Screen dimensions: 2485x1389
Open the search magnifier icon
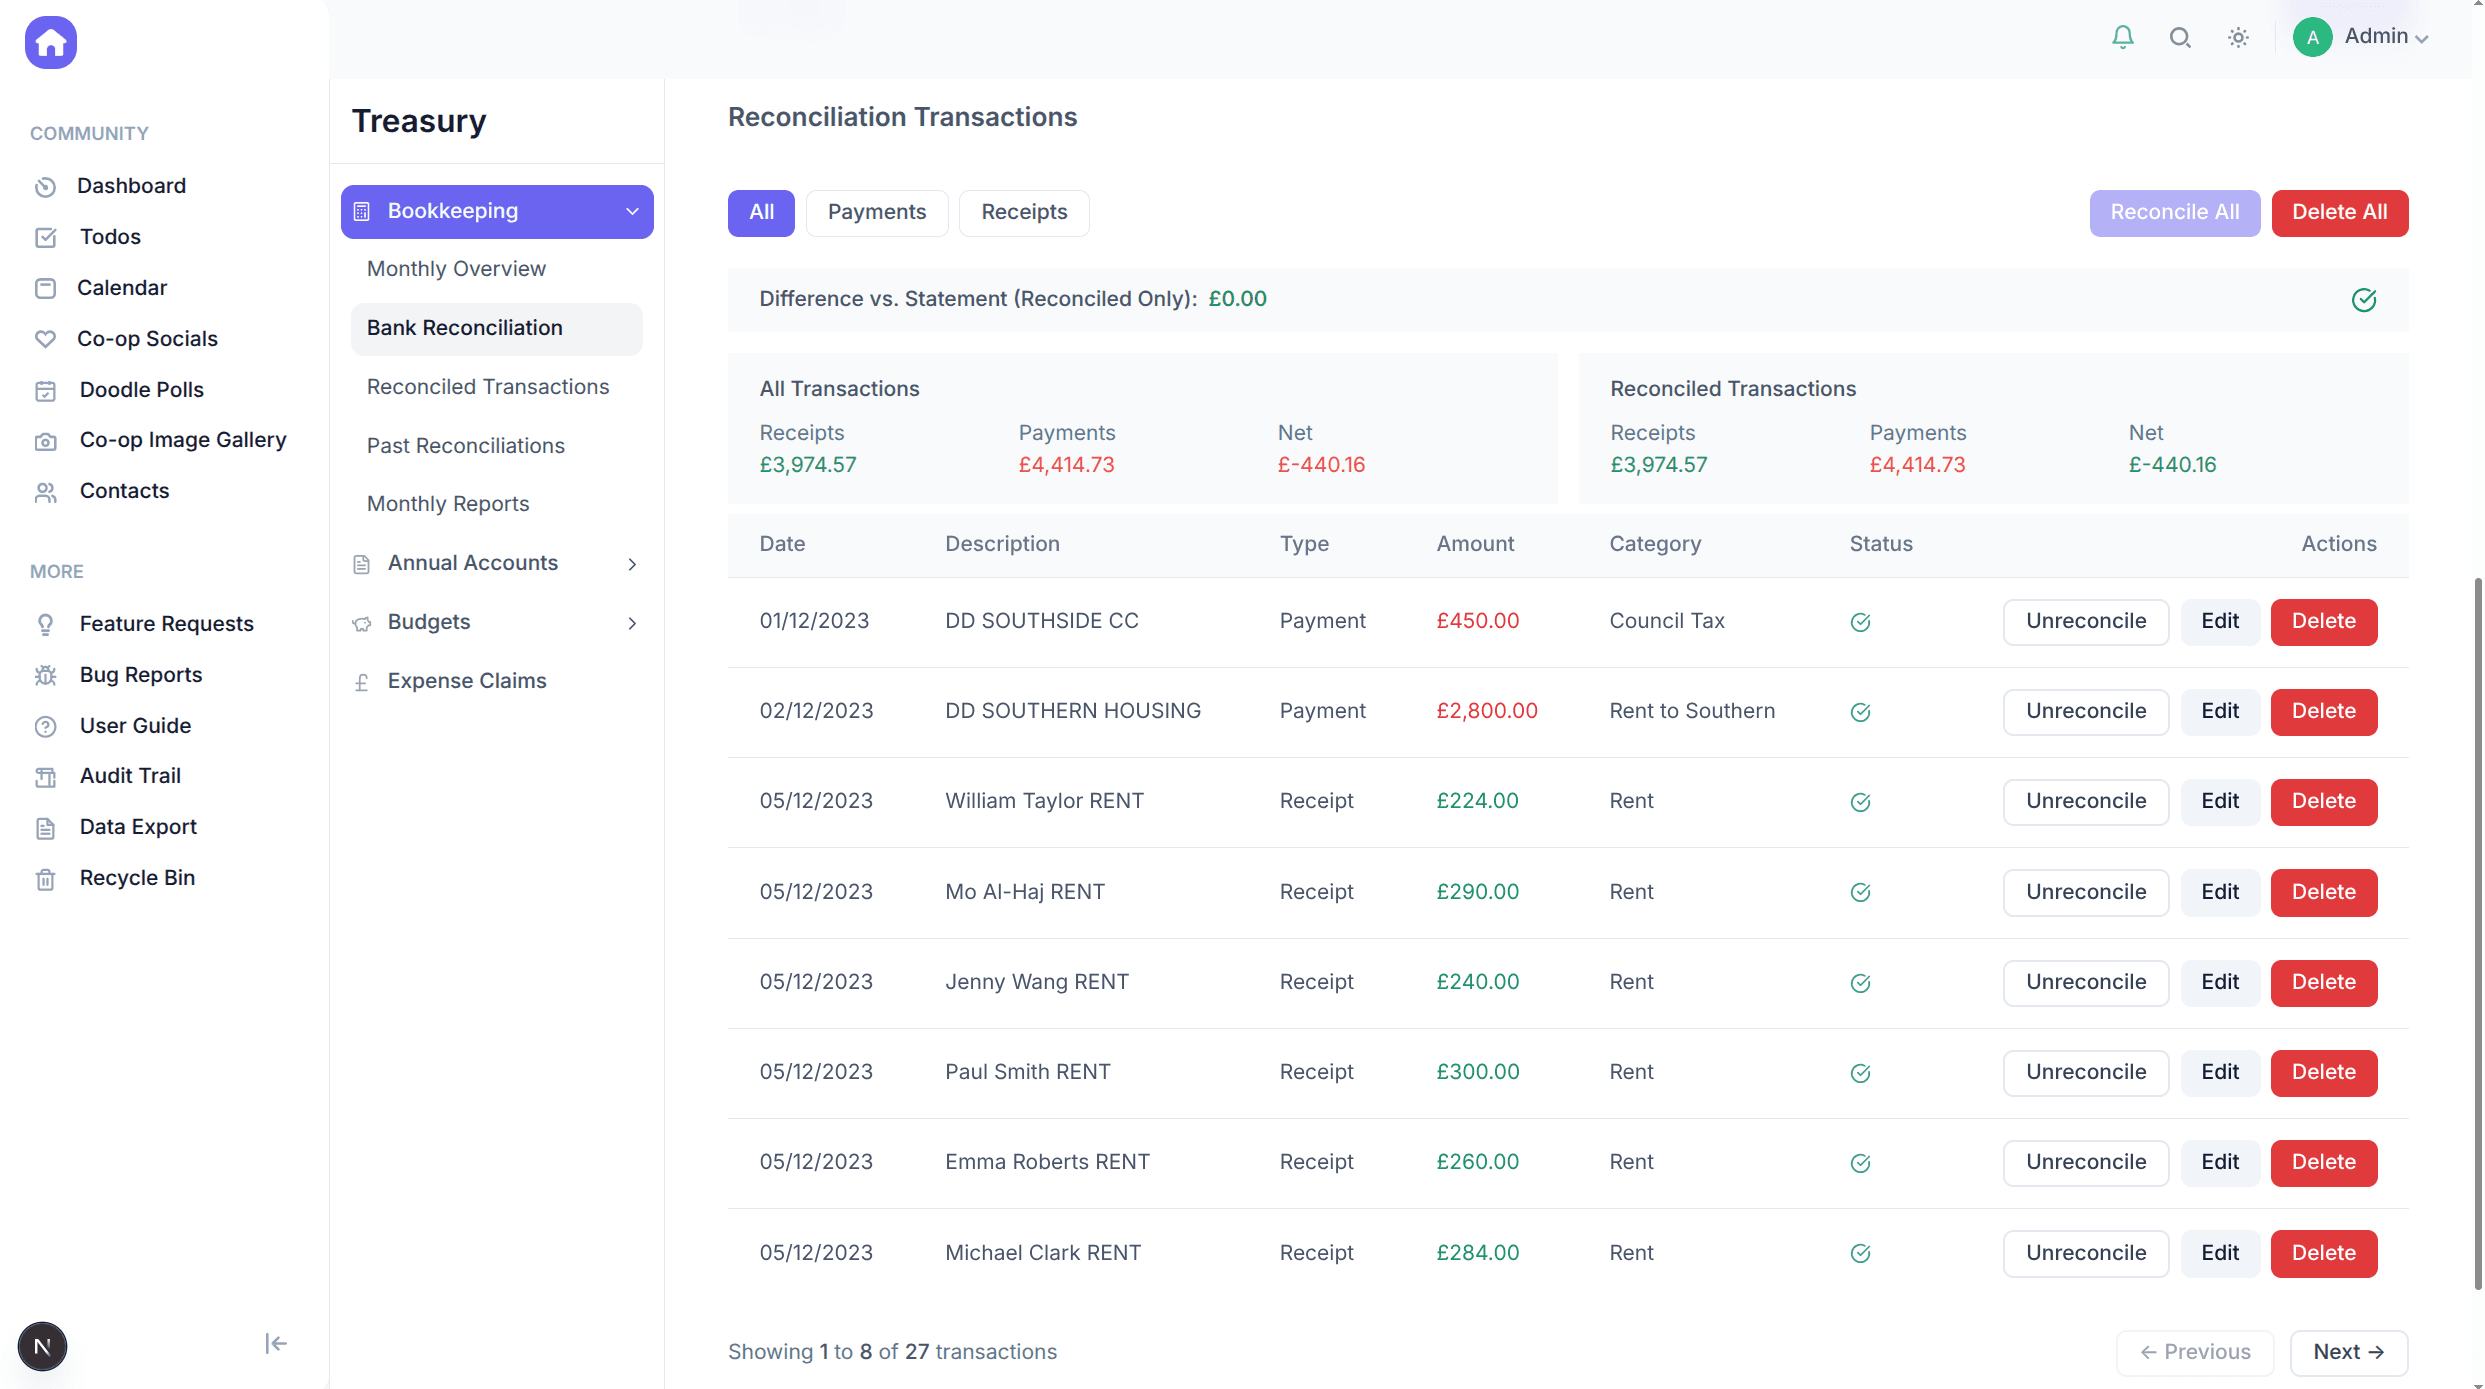[2180, 37]
